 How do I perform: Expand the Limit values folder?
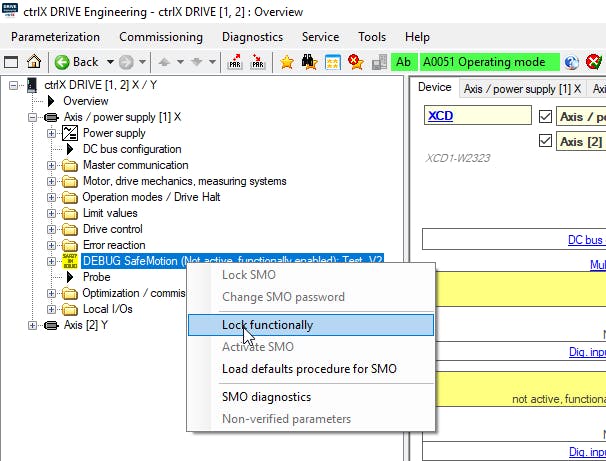coord(51,213)
